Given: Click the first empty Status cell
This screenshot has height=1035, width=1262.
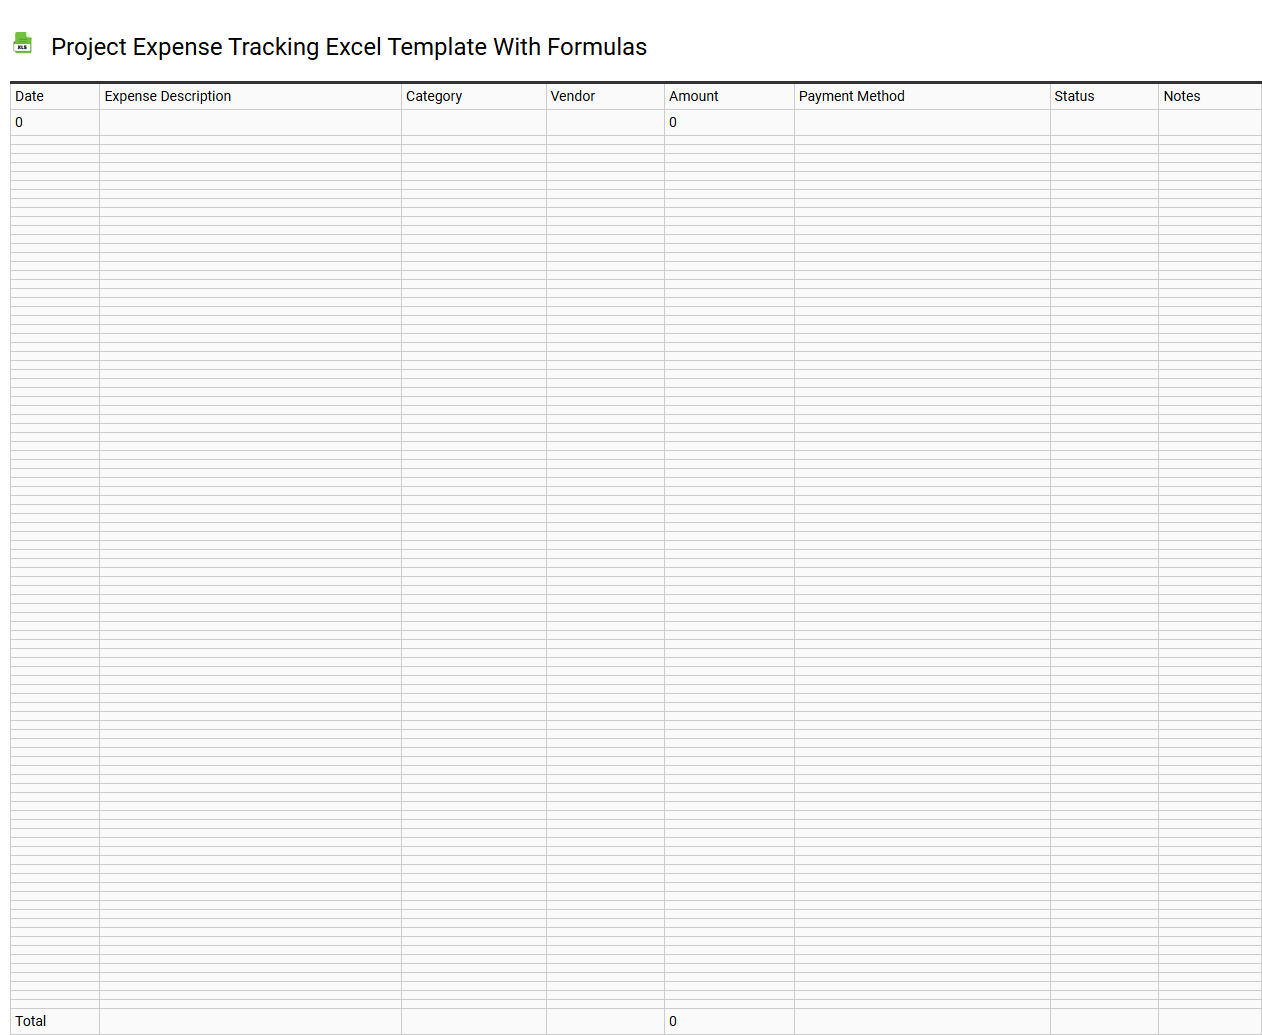Looking at the screenshot, I should tap(1104, 122).
